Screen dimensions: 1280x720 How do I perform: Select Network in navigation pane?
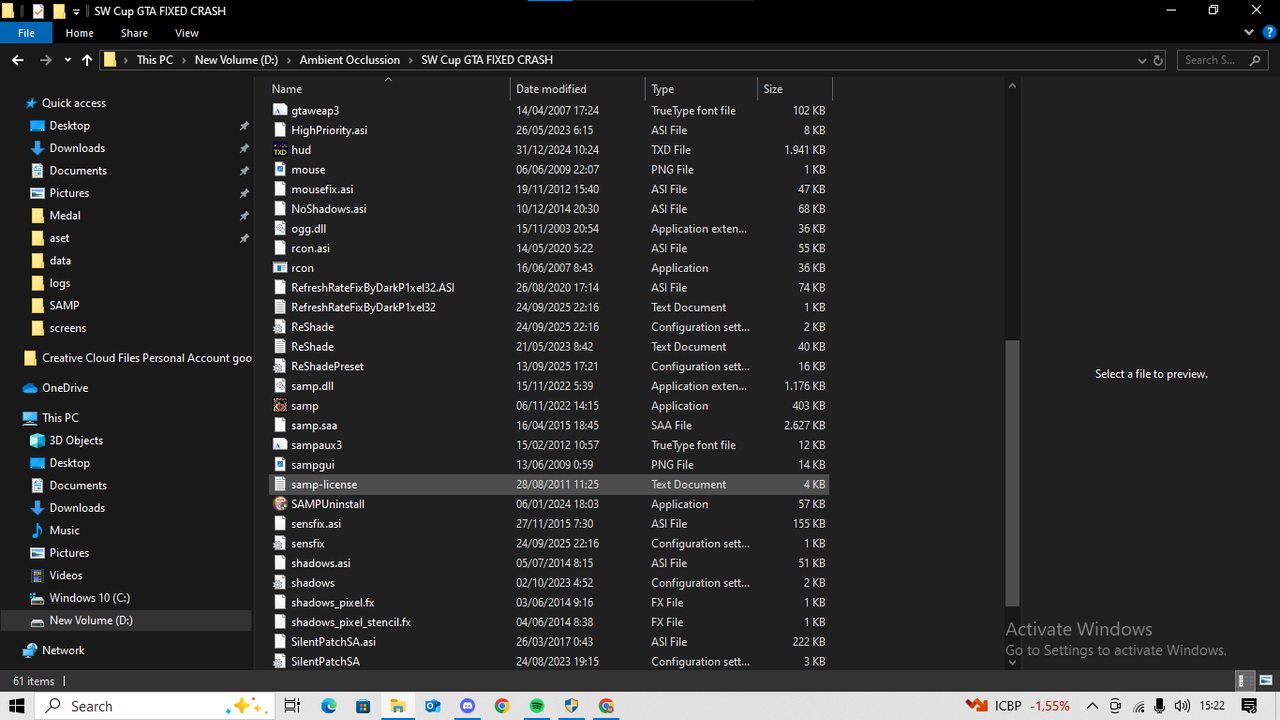click(x=63, y=650)
